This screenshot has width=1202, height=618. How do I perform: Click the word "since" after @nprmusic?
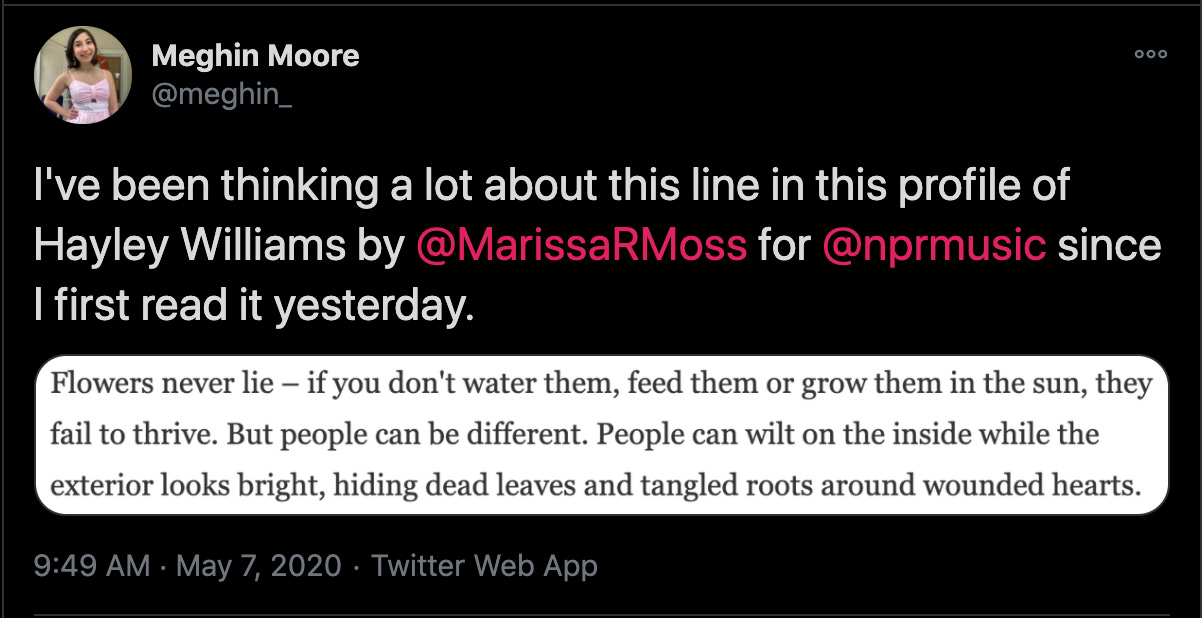pos(1109,246)
